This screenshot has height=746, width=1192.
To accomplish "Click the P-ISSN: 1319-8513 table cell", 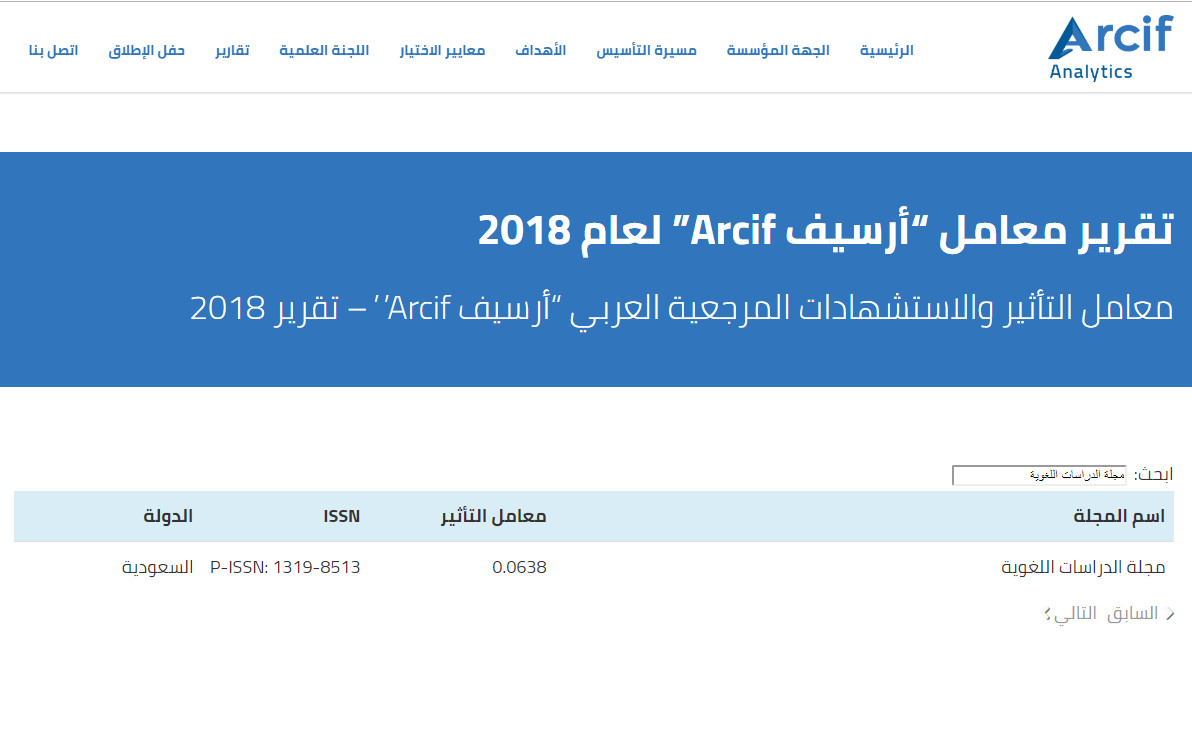I will point(285,566).
